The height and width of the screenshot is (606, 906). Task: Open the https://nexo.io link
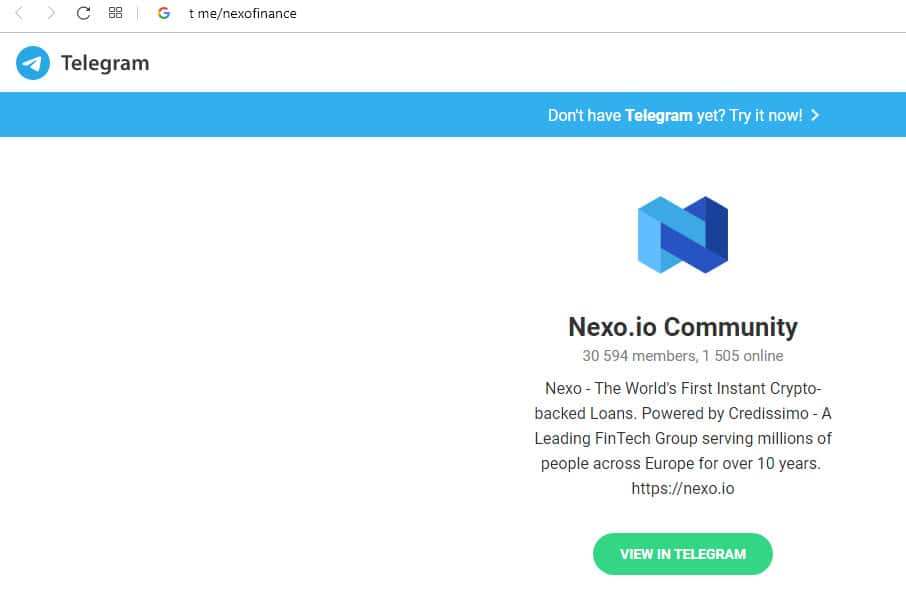point(683,489)
